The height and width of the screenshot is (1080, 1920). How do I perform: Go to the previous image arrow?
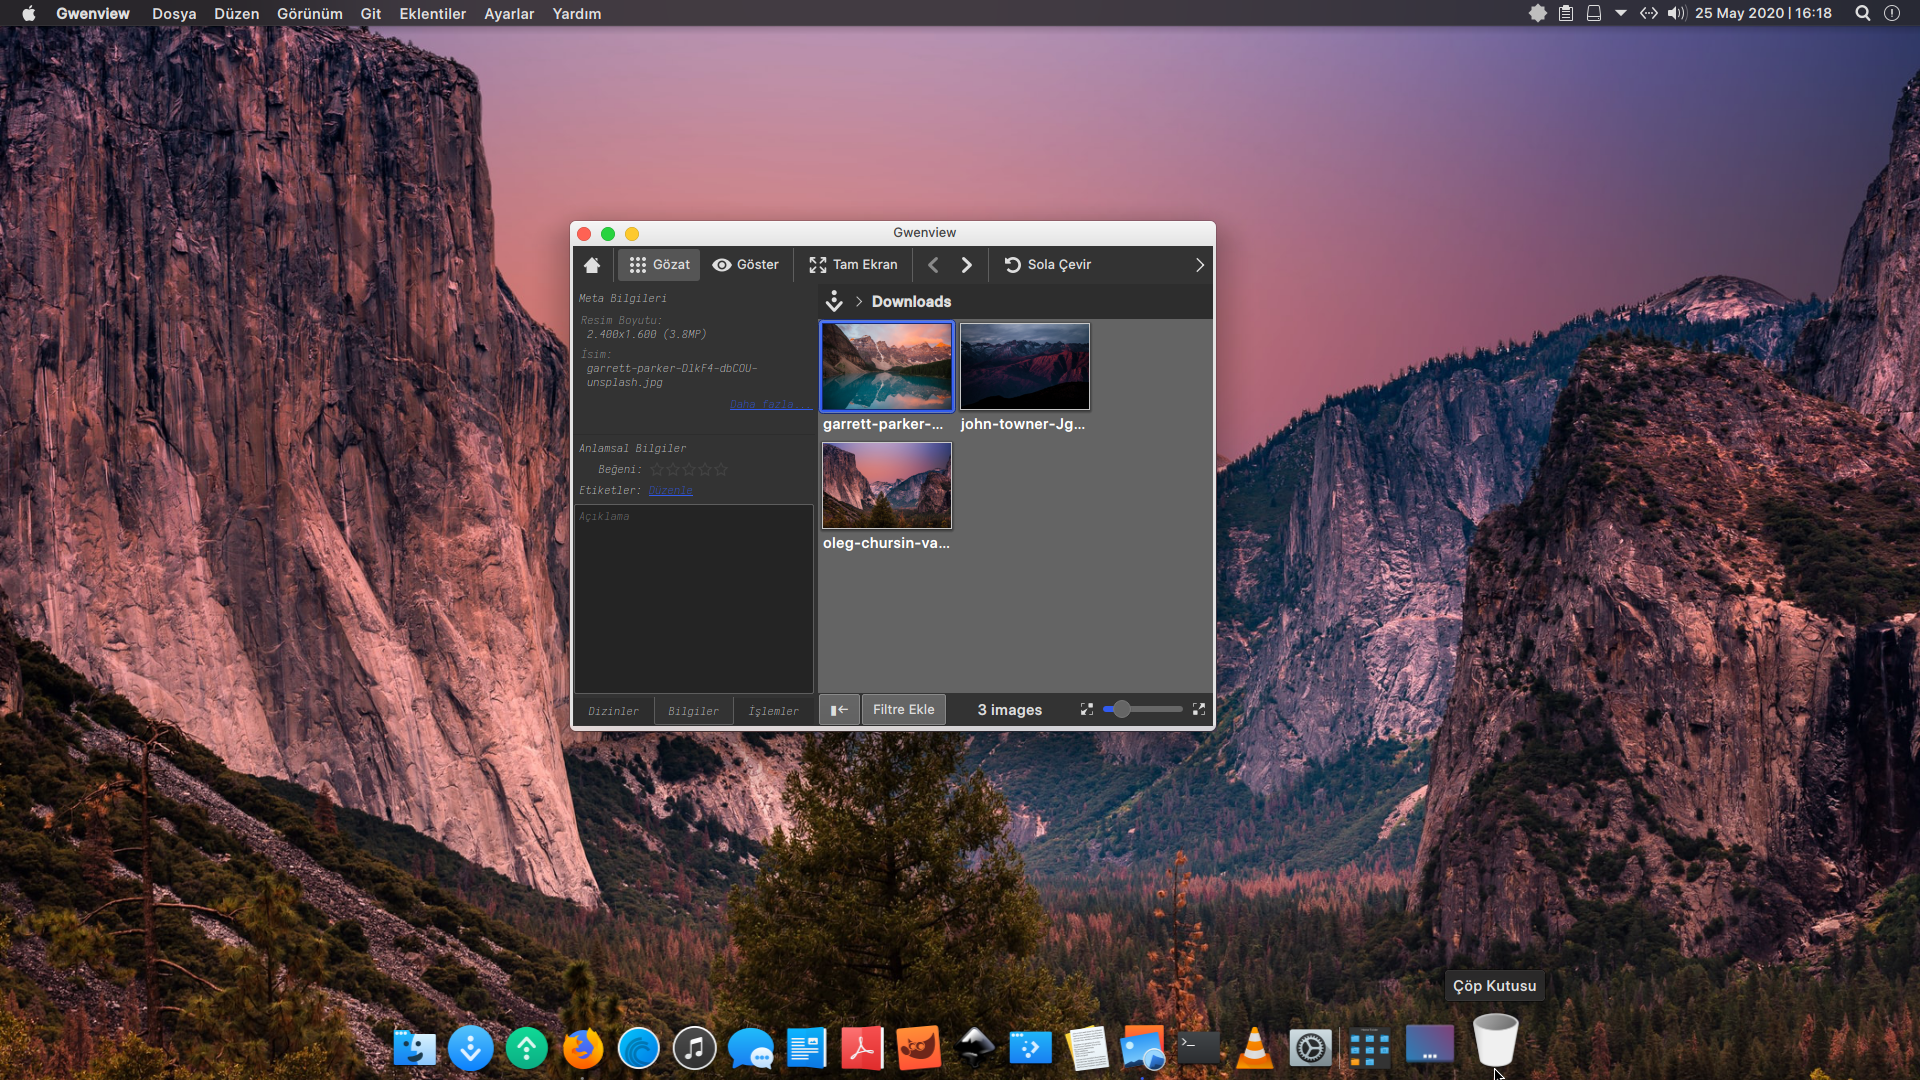933,265
